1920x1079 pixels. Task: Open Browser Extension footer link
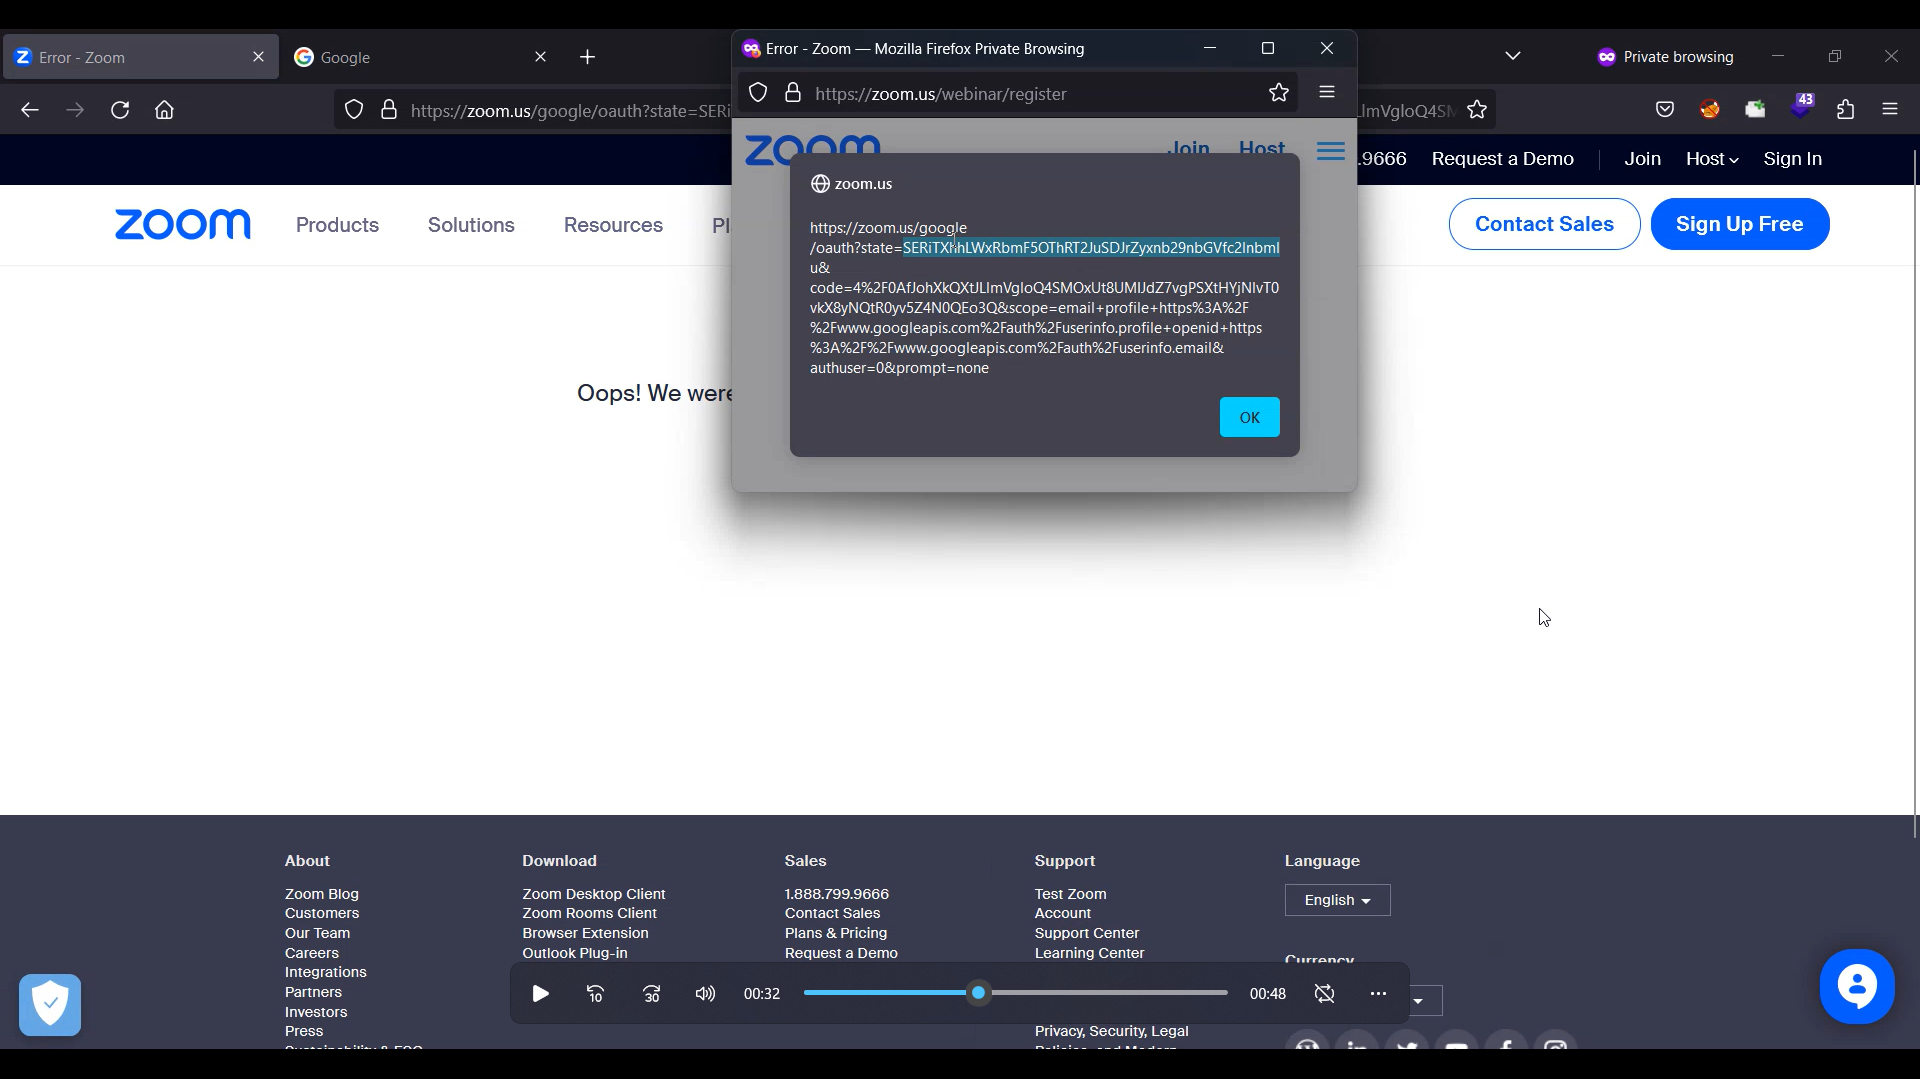(585, 933)
